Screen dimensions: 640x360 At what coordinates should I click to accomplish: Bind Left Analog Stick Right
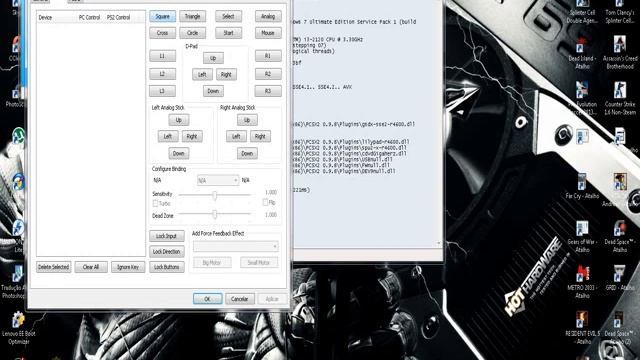pos(192,136)
